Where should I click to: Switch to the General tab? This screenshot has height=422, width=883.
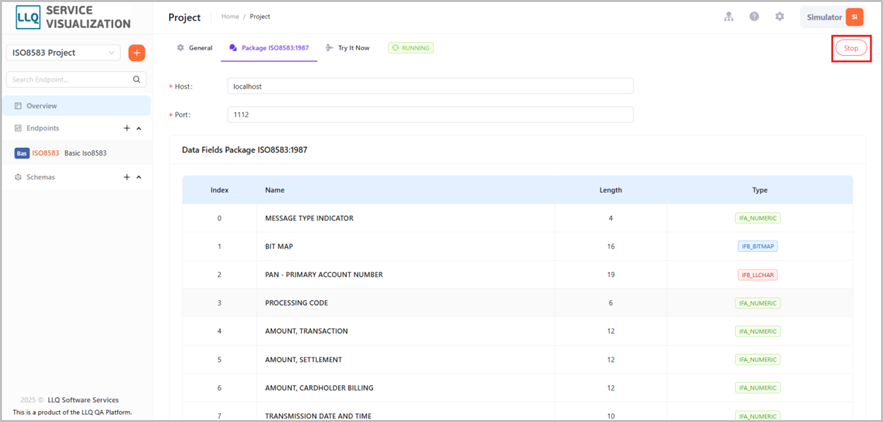tap(194, 48)
